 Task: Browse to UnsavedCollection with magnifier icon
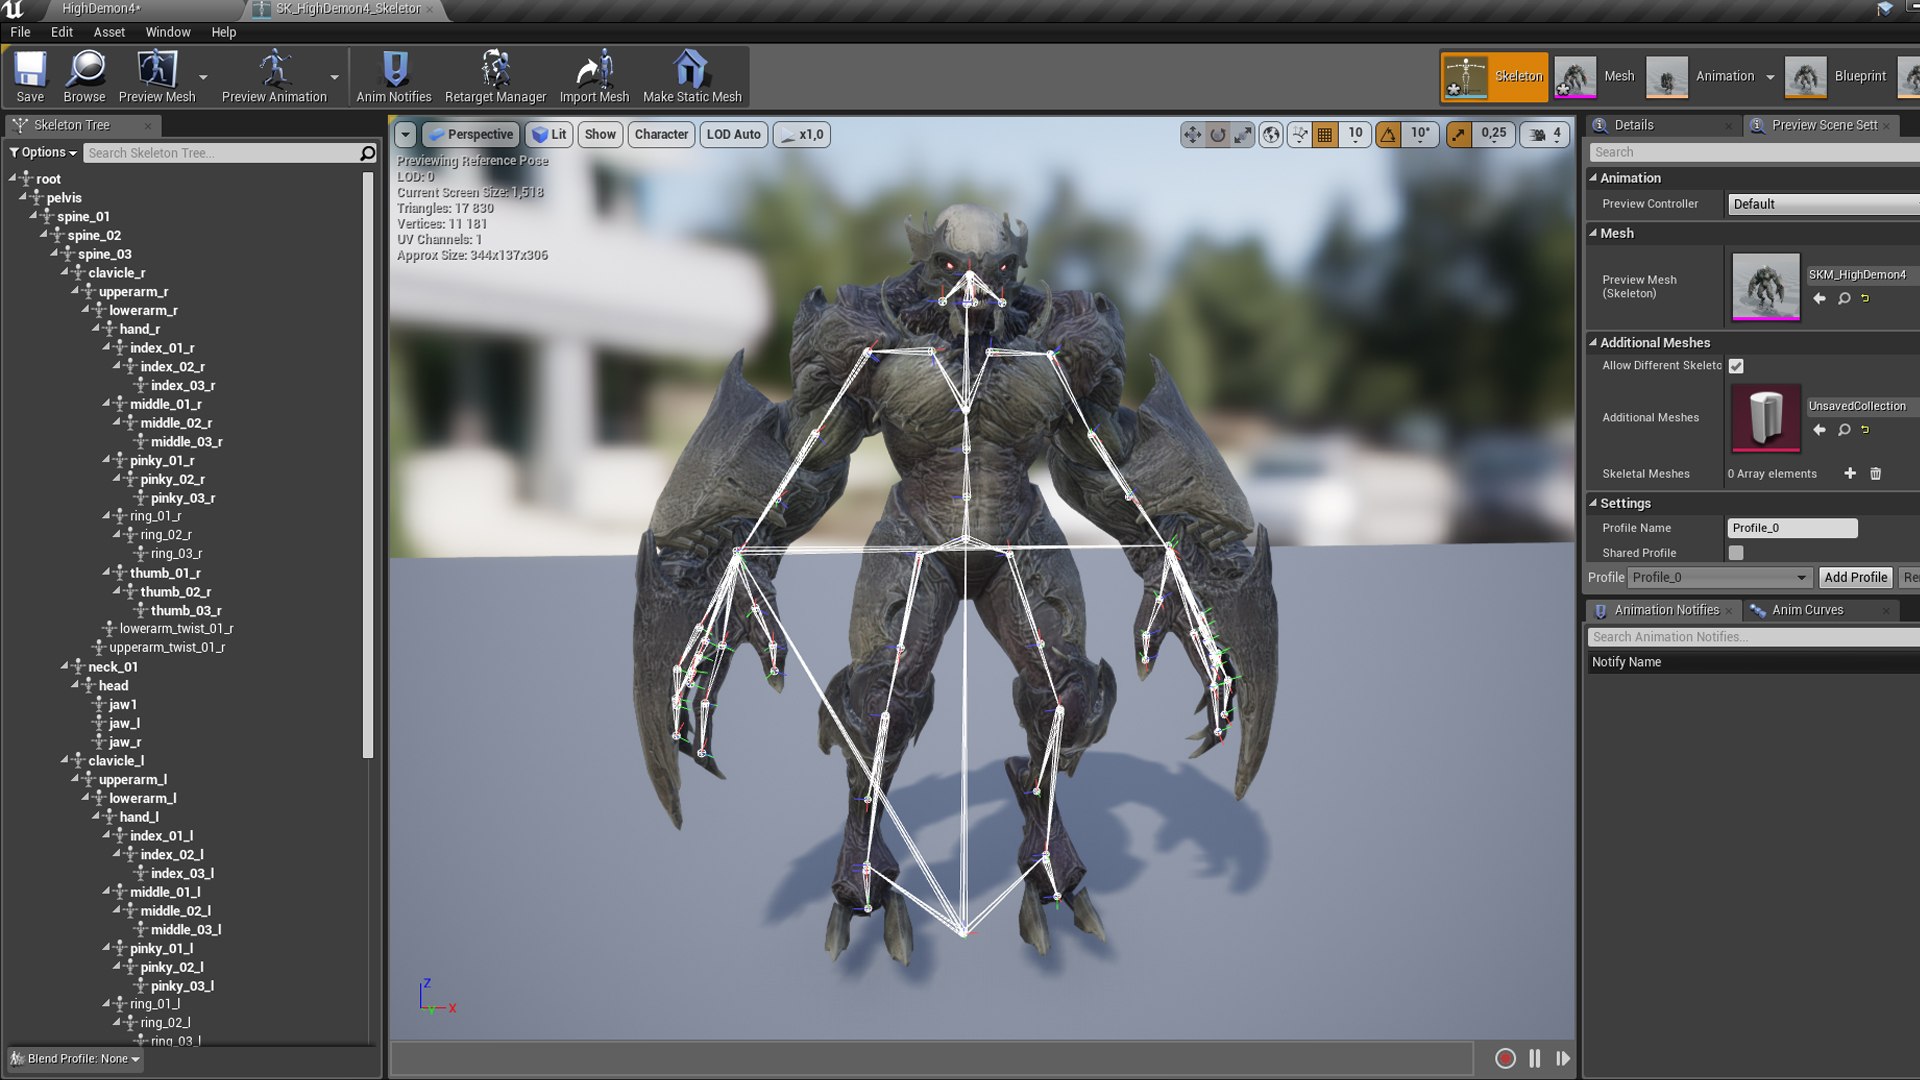click(1844, 430)
